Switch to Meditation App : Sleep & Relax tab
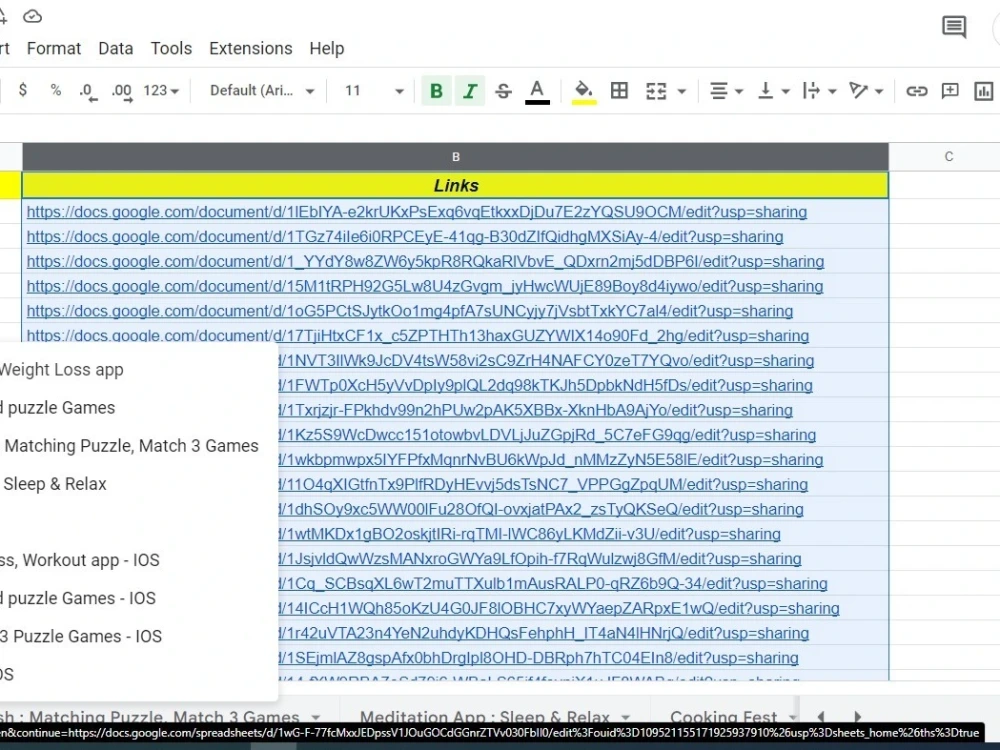Image resolution: width=1000 pixels, height=750 pixels. click(x=485, y=717)
